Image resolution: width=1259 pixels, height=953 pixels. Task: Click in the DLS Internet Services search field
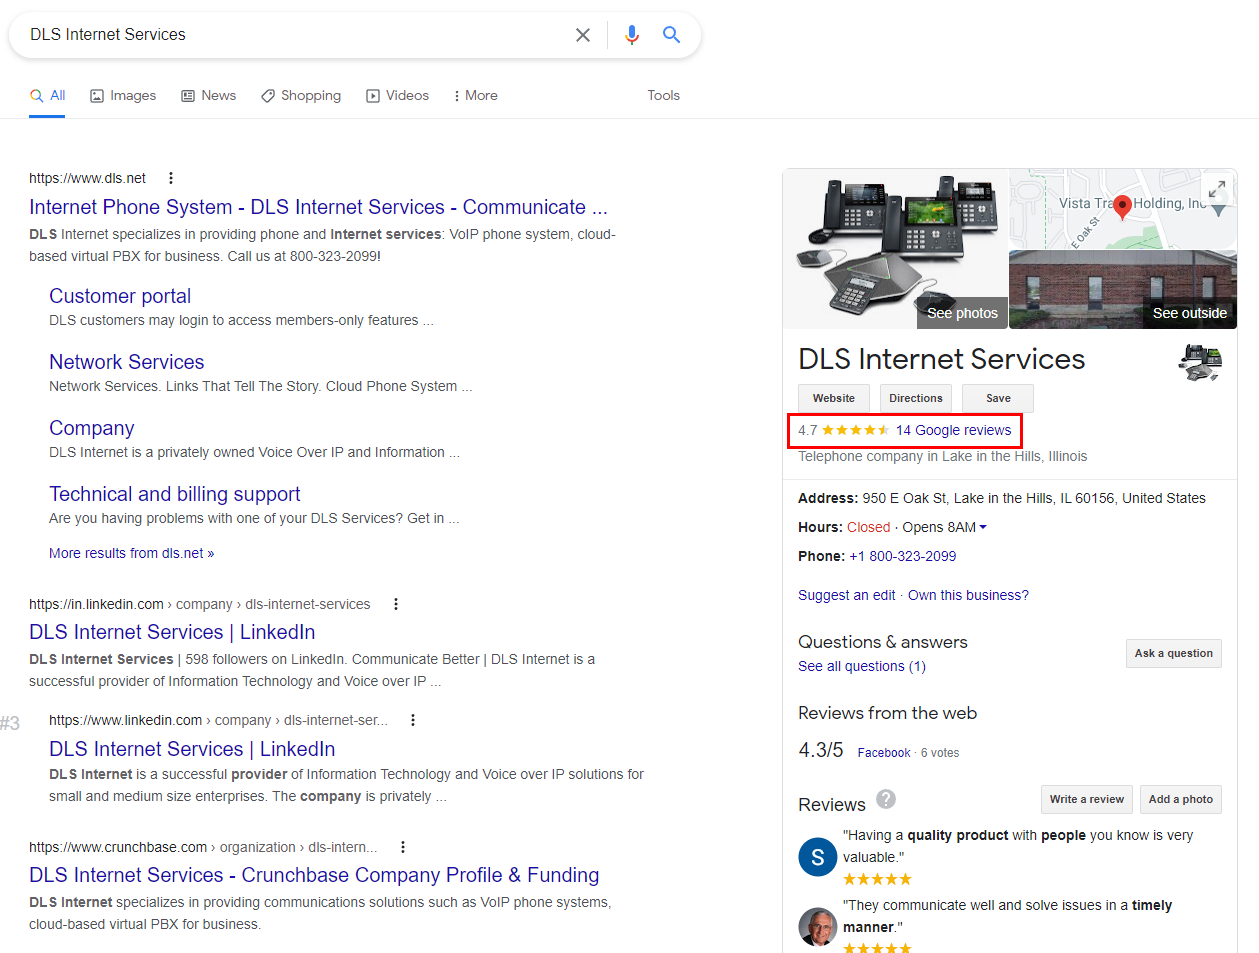click(295, 35)
